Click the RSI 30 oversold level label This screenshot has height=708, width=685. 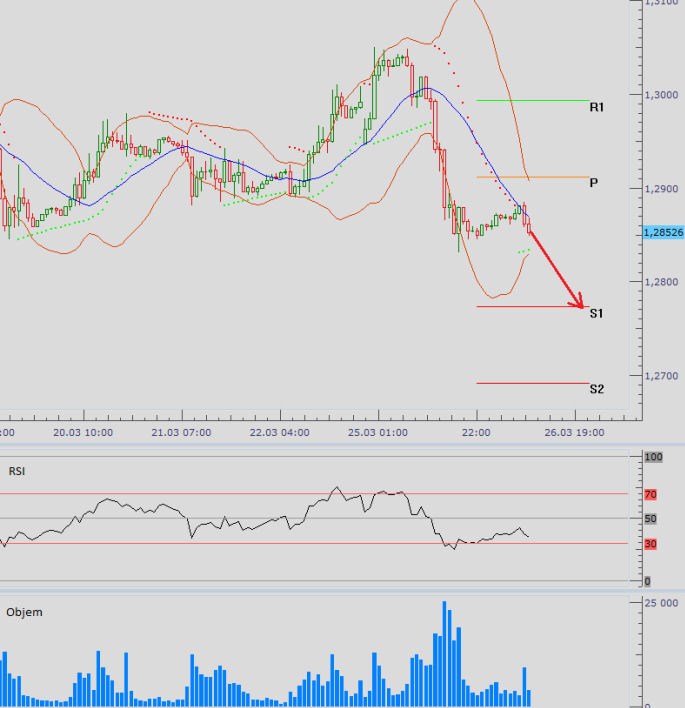pos(650,544)
